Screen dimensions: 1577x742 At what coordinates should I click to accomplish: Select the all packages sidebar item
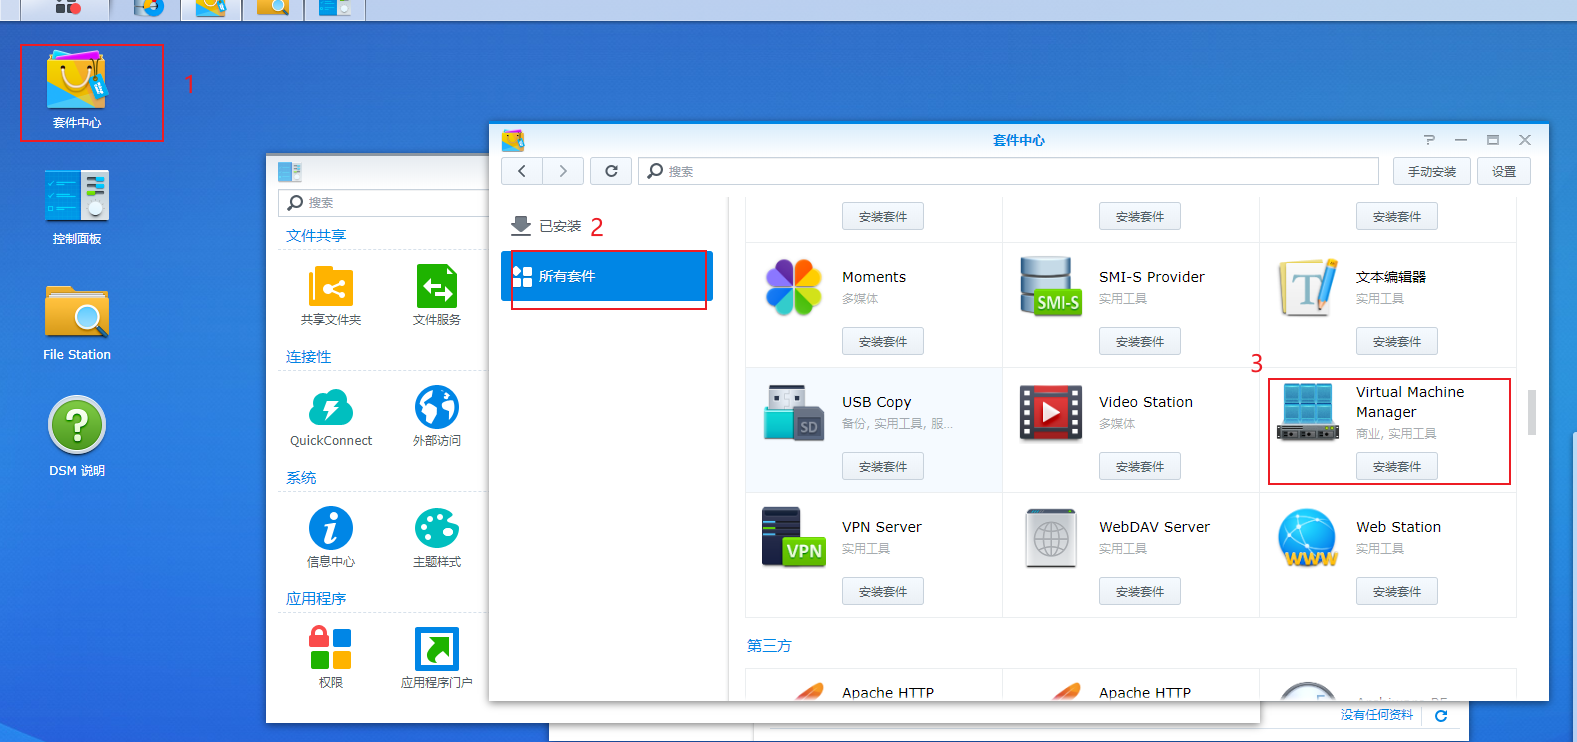tap(607, 276)
